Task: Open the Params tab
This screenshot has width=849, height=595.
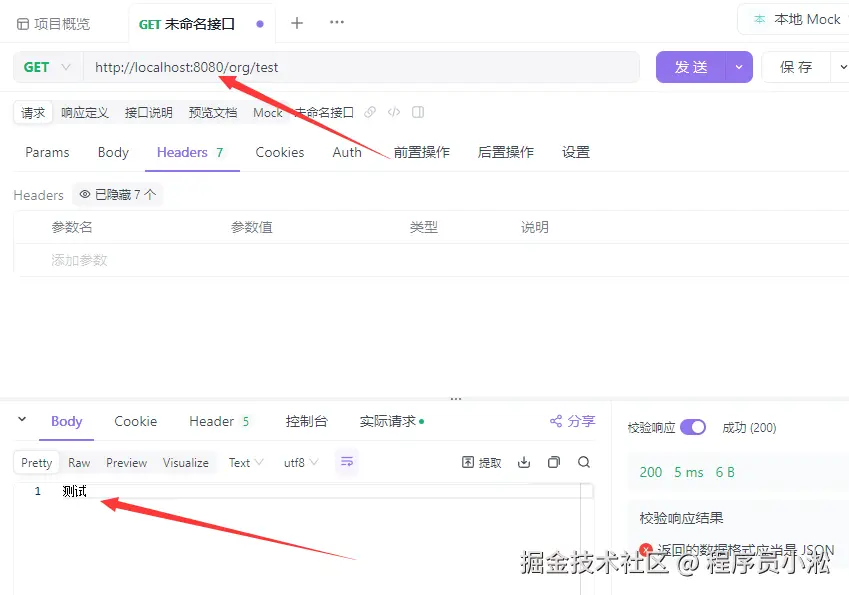Action: tap(47, 152)
